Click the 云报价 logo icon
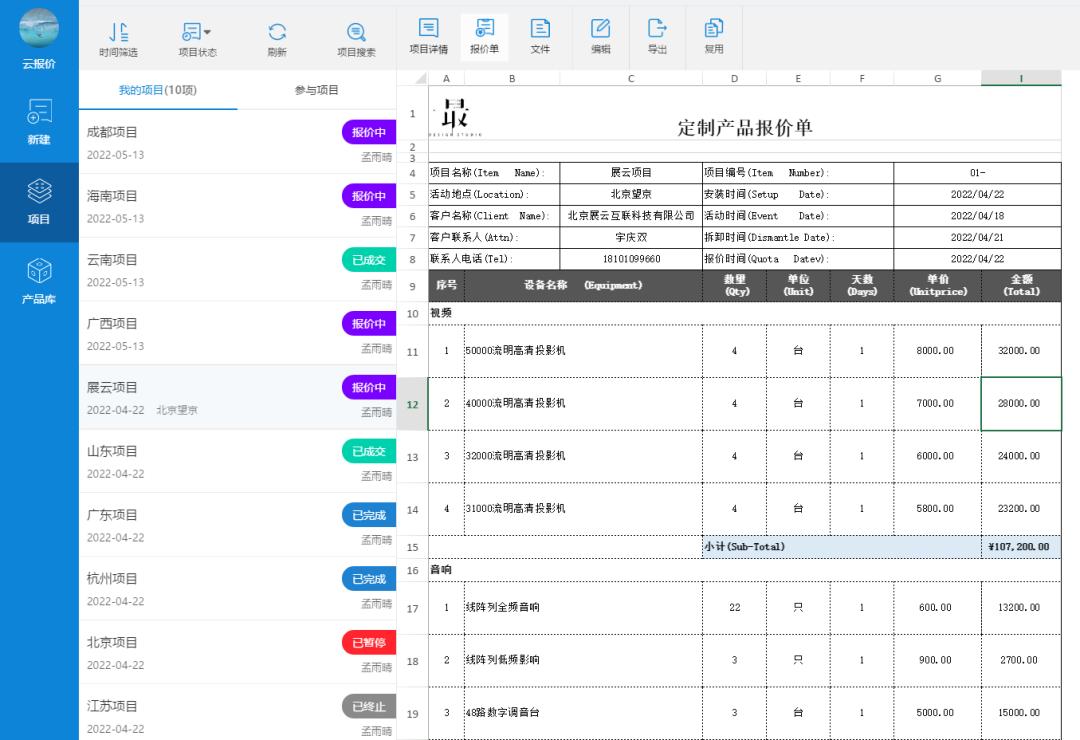The height and width of the screenshot is (740, 1080). pyautogui.click(x=38, y=30)
